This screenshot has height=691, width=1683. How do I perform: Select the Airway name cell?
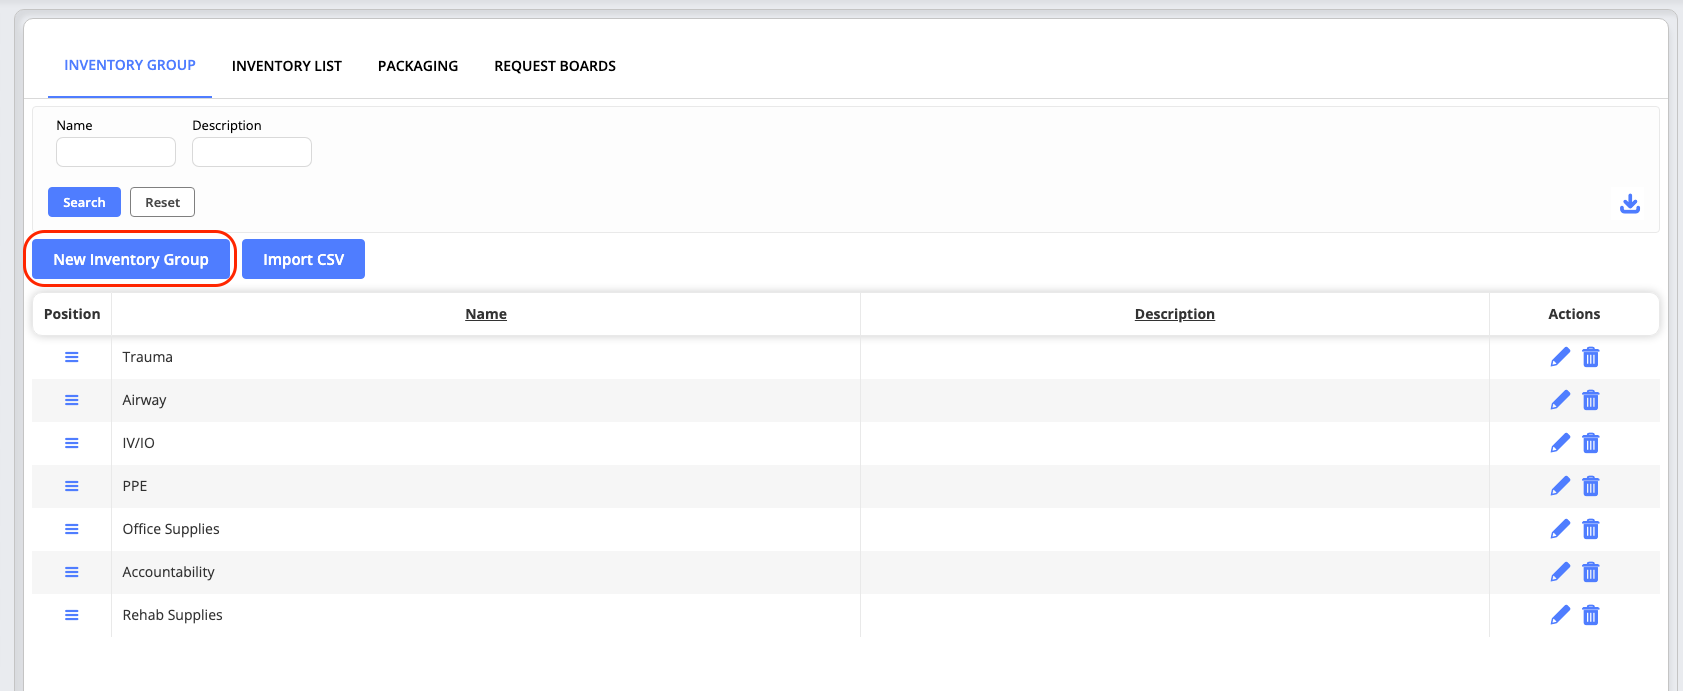(486, 400)
